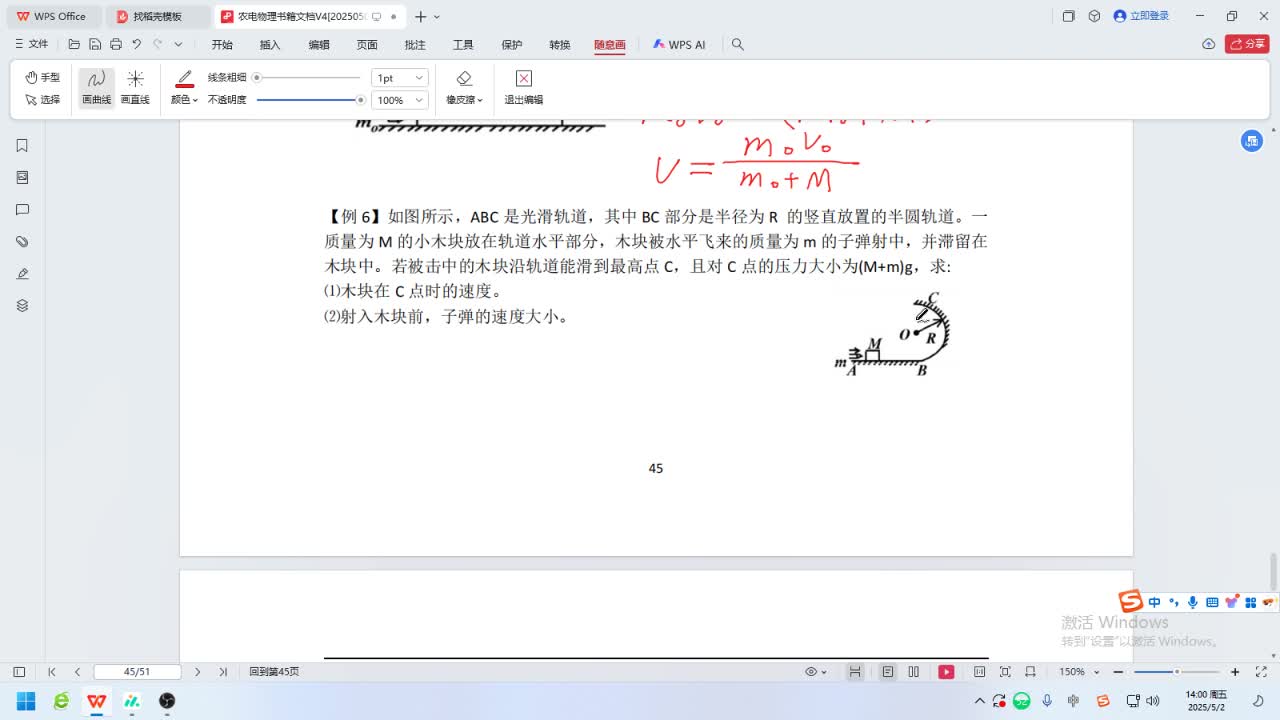Switch to two-page view
This screenshot has height=720, width=1280.
click(913, 672)
